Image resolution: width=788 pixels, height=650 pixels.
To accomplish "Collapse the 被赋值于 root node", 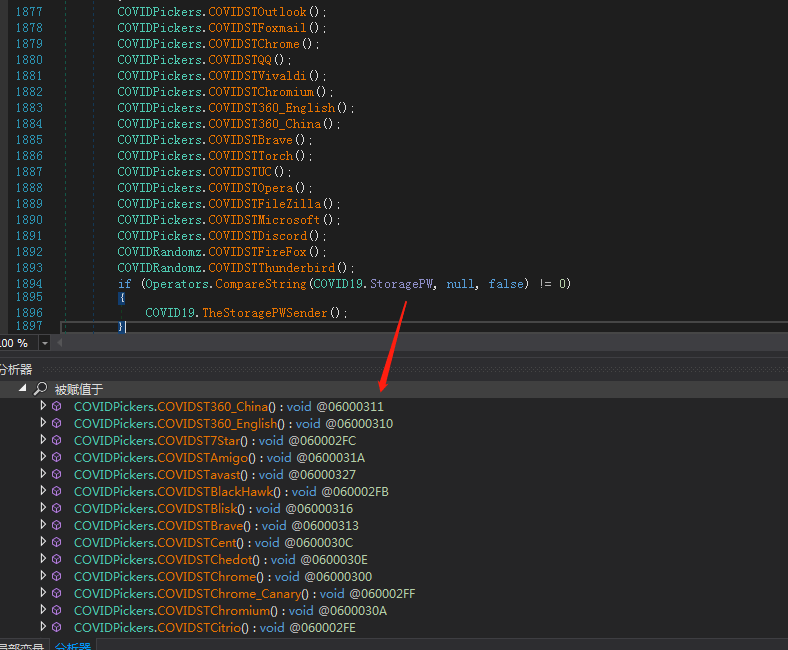I will click(23, 388).
